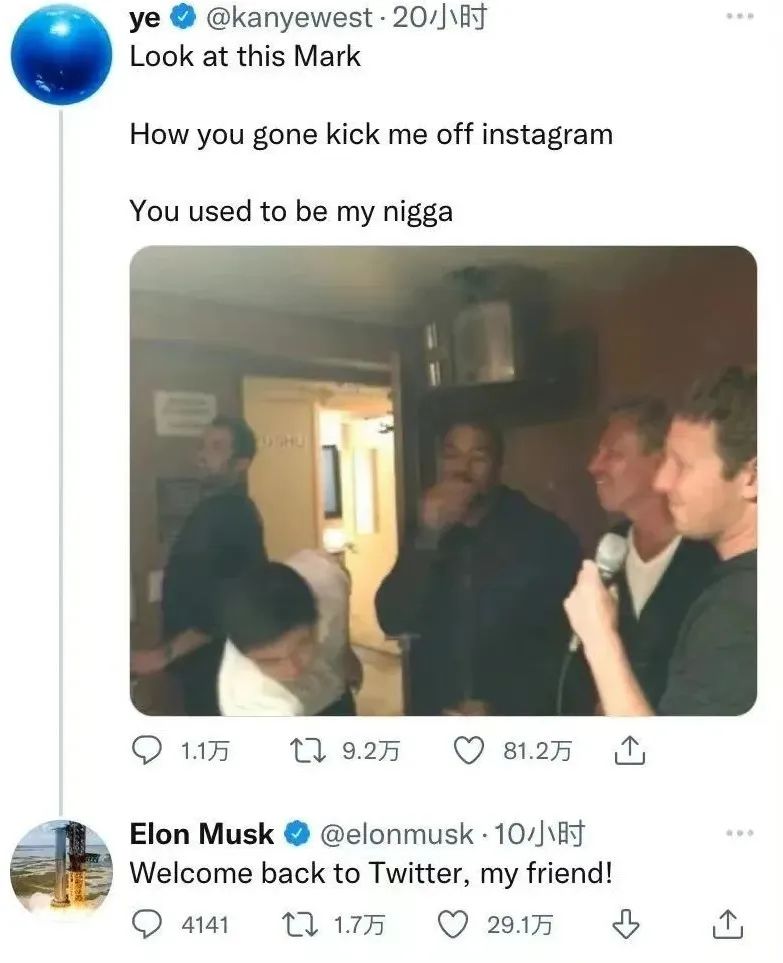Image resolution: width=783 pixels, height=963 pixels.
Task: Open ye's tweet via 20小时 timestamp
Action: tap(440, 18)
